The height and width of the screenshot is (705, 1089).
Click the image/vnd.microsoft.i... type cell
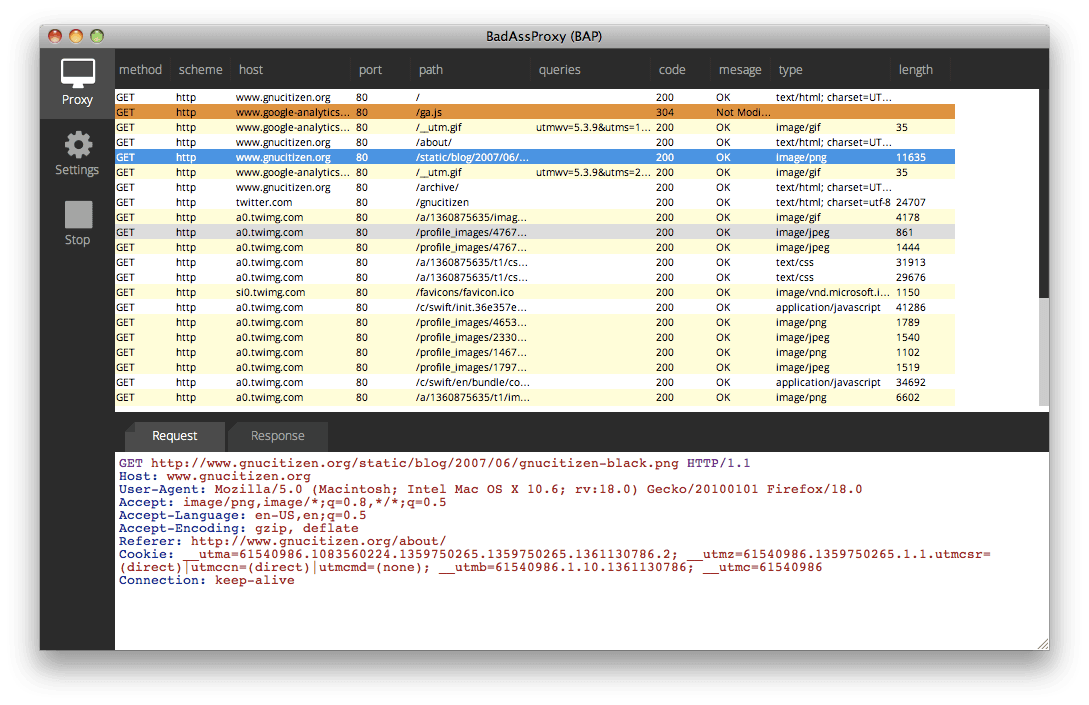832,292
